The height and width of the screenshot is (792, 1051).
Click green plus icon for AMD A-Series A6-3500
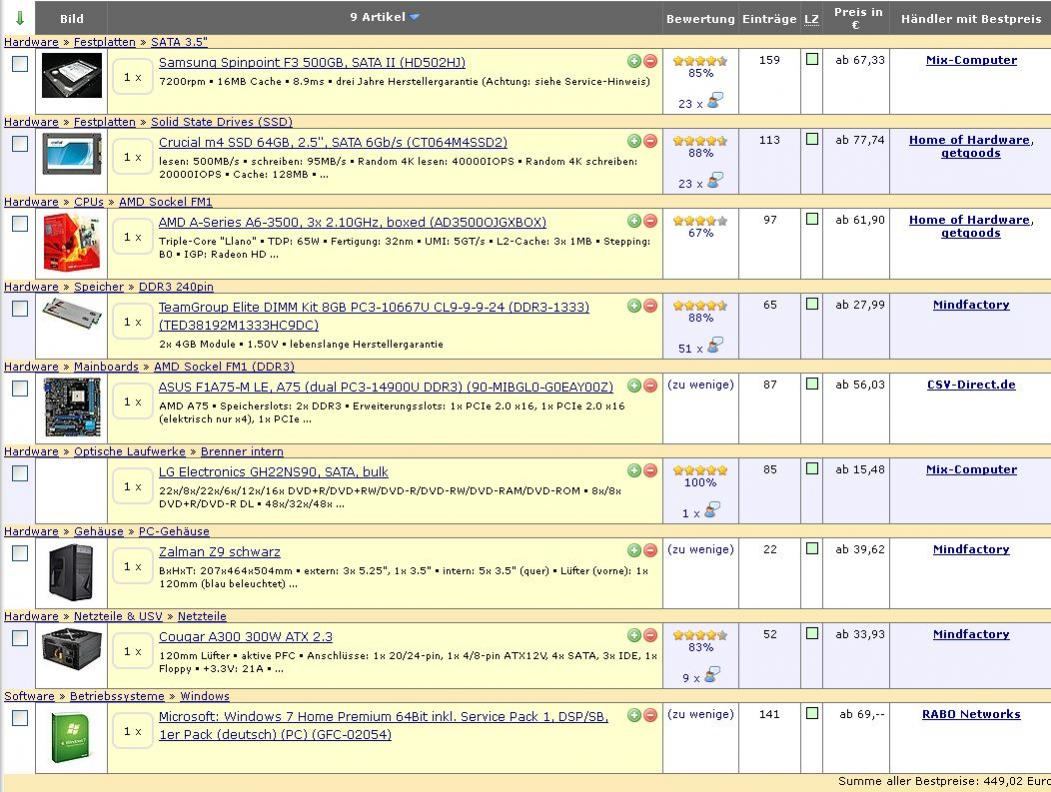click(634, 221)
